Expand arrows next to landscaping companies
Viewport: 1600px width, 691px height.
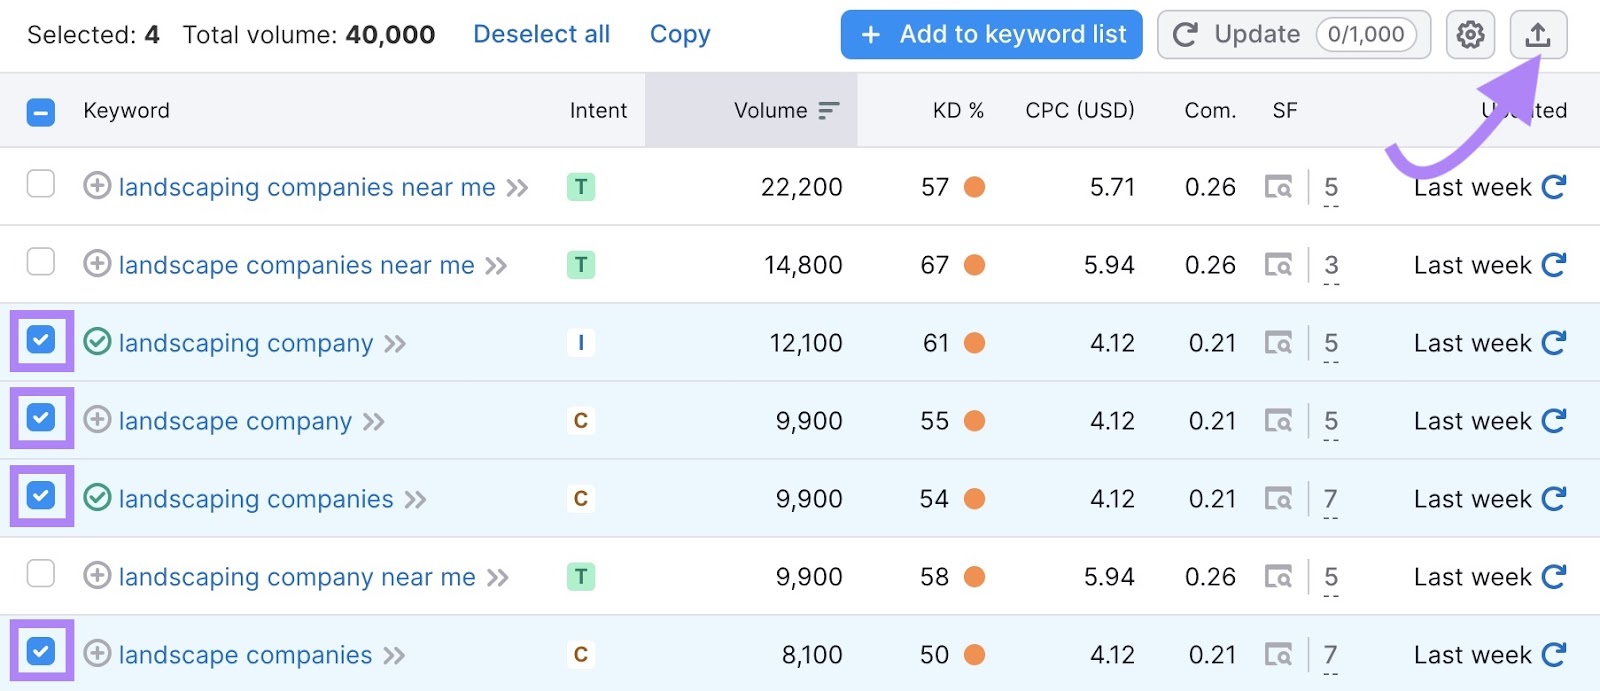(415, 500)
